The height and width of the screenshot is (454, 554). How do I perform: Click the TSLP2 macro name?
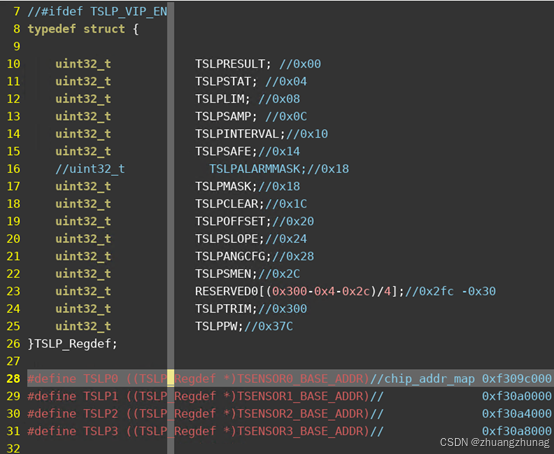tap(100, 414)
